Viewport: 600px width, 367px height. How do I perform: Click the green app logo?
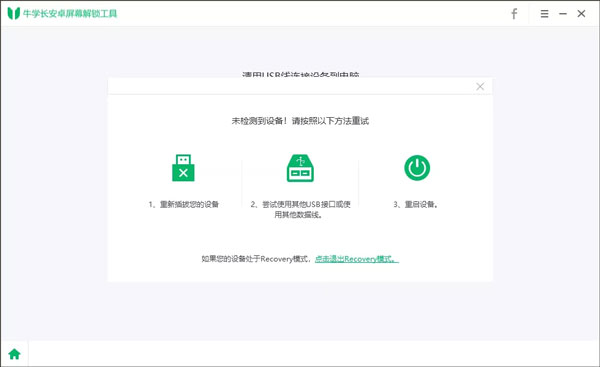[14, 13]
